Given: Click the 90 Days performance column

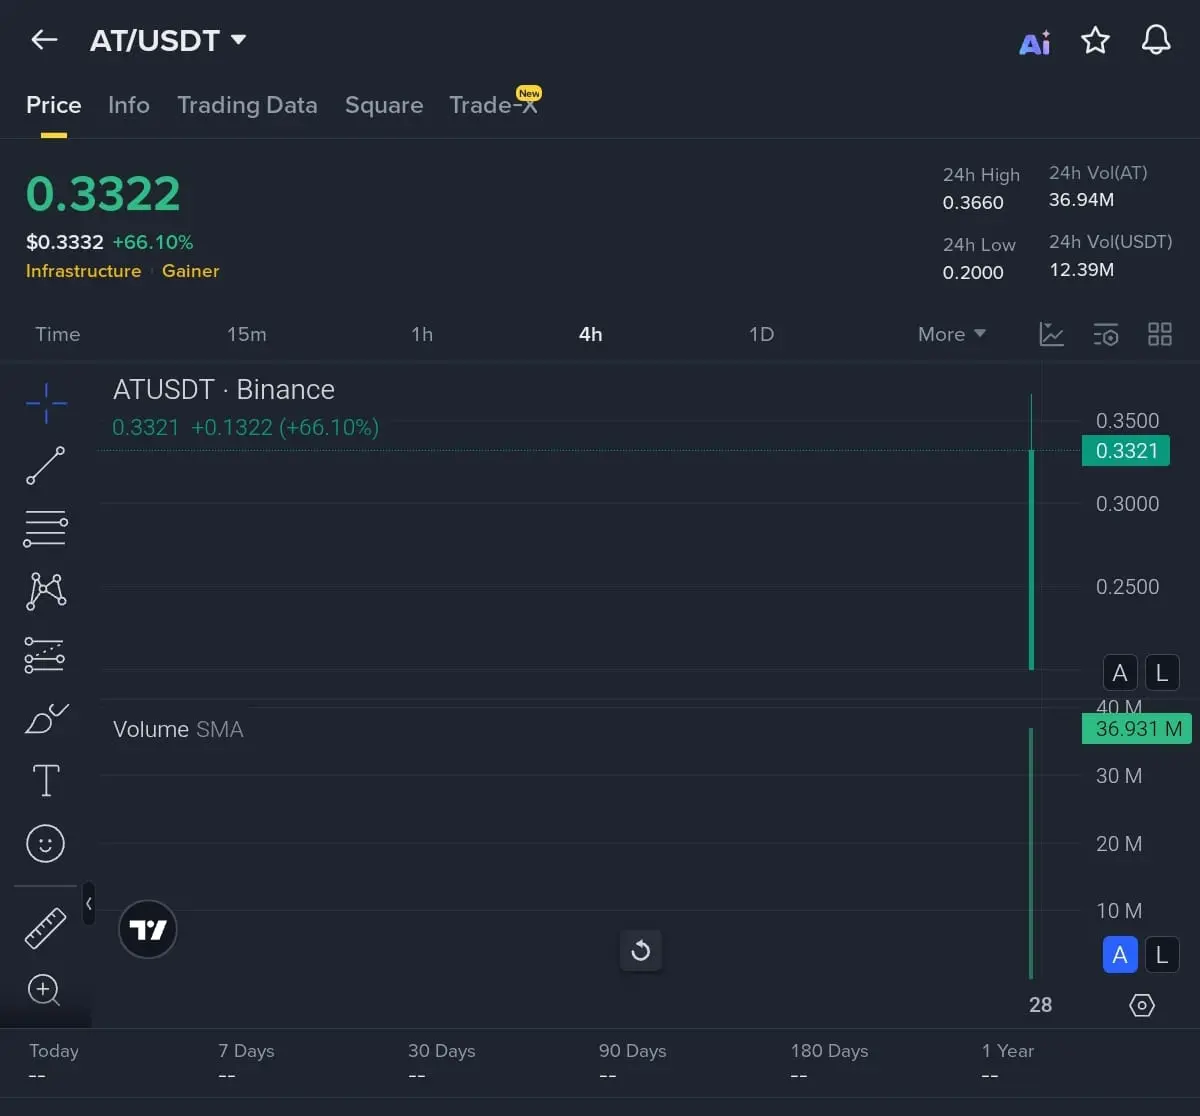Looking at the screenshot, I should 632,1062.
